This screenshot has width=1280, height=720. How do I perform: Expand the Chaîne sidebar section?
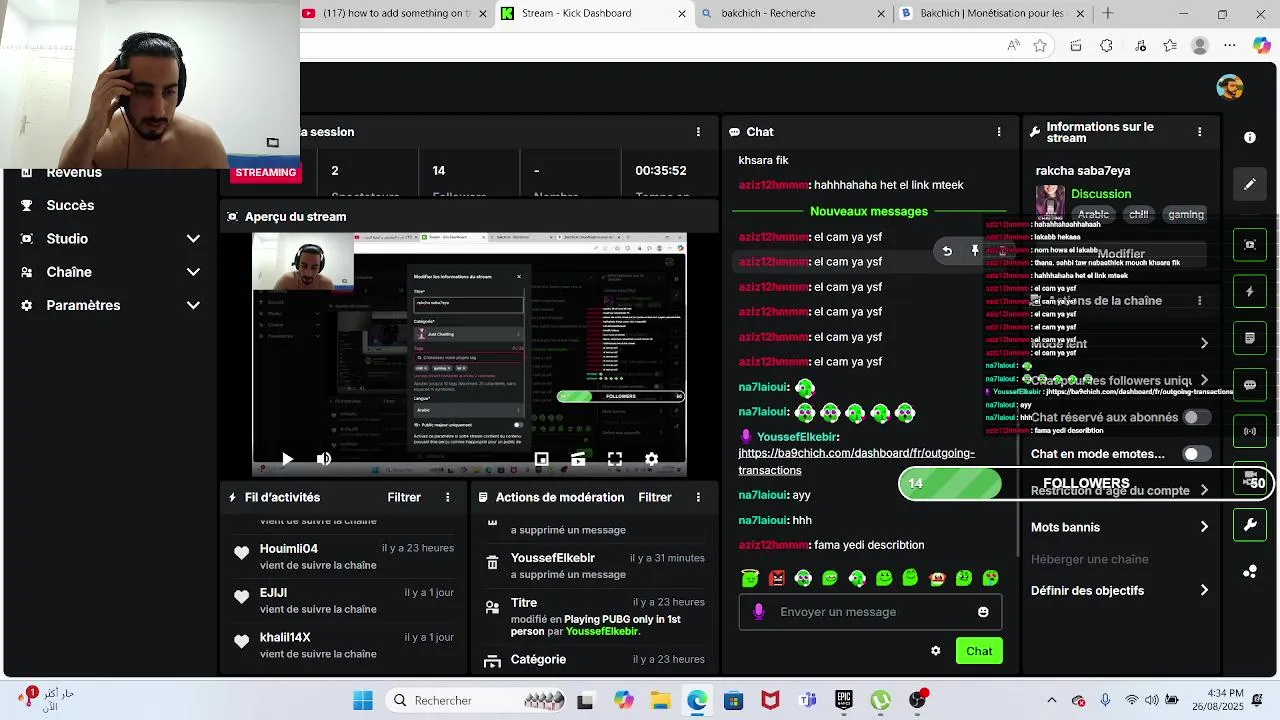click(x=110, y=272)
